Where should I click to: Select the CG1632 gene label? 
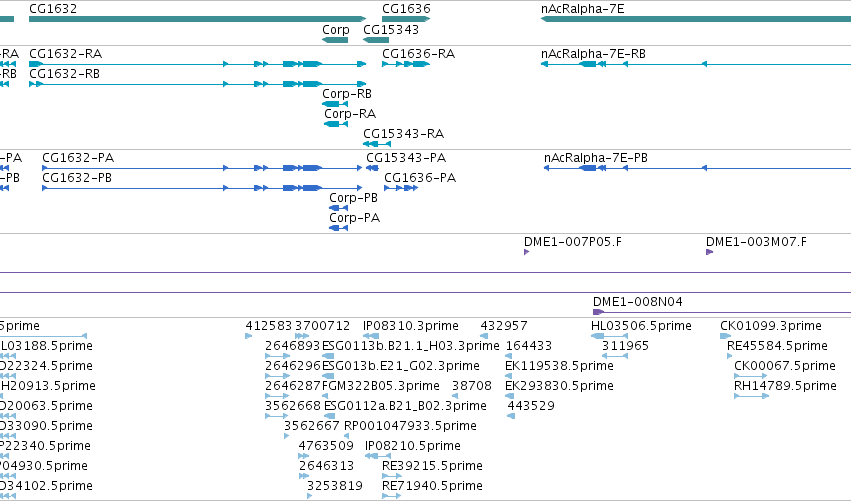[x=53, y=9]
